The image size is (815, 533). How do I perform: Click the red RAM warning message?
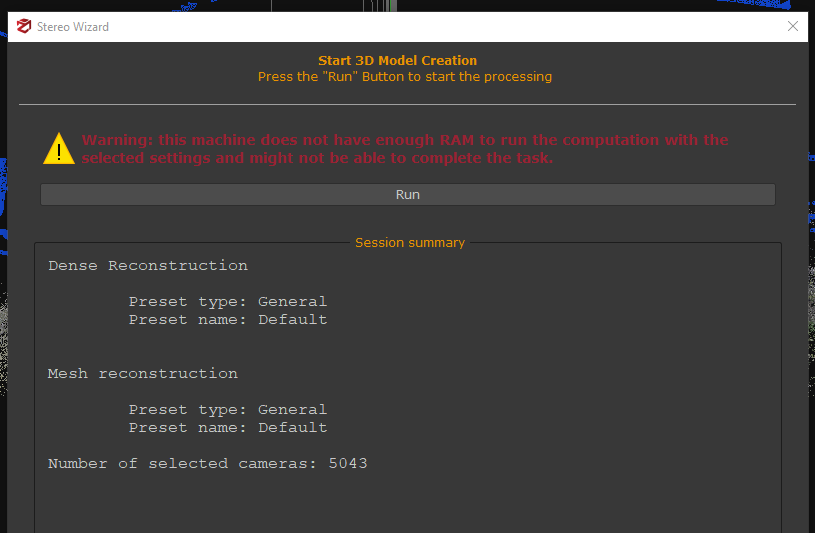tap(405, 149)
